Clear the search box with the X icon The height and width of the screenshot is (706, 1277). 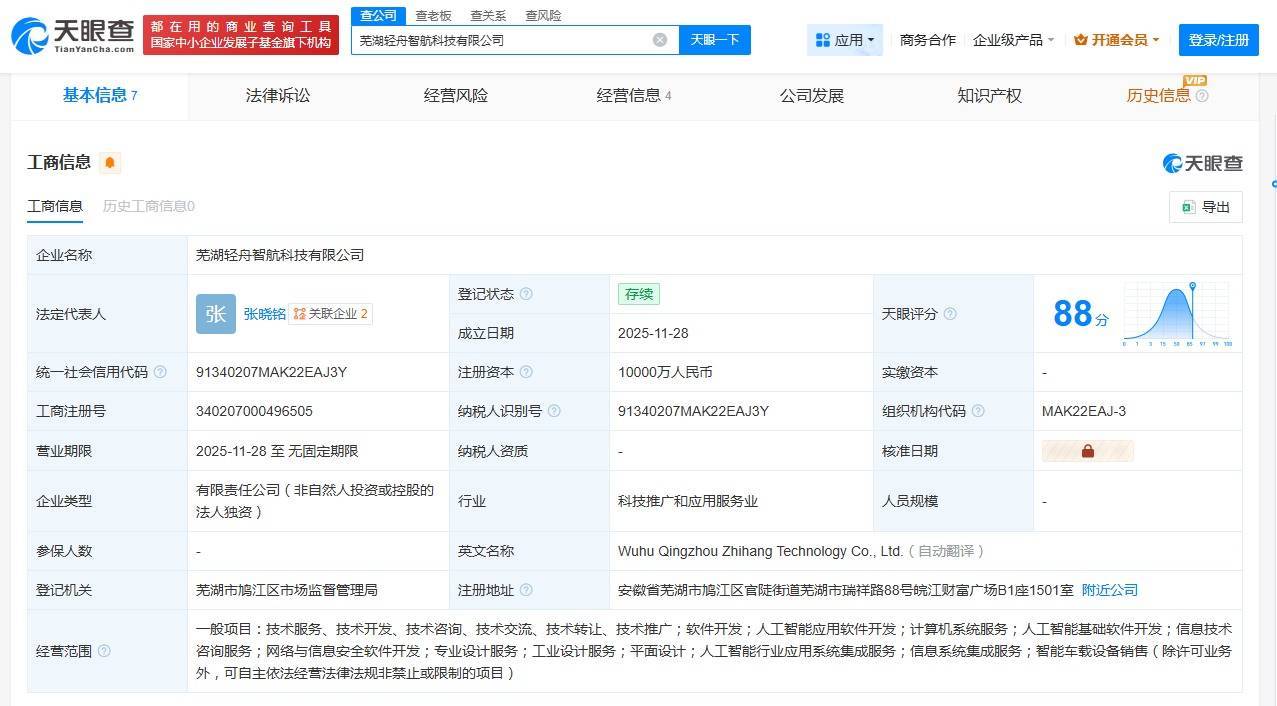point(658,39)
